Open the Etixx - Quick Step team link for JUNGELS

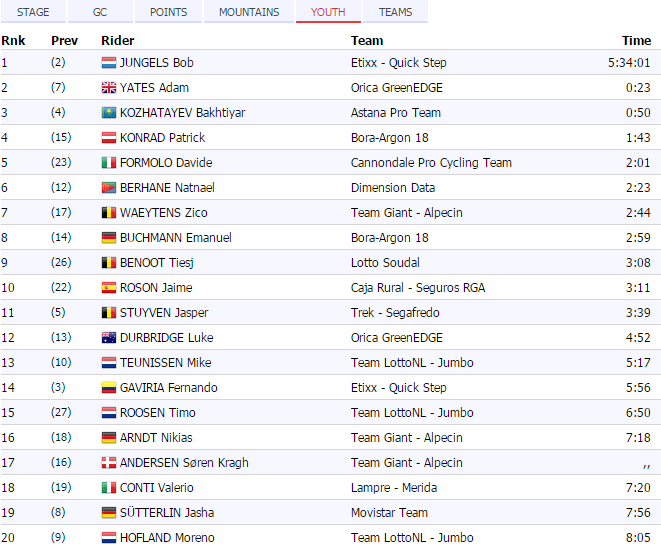pos(398,63)
